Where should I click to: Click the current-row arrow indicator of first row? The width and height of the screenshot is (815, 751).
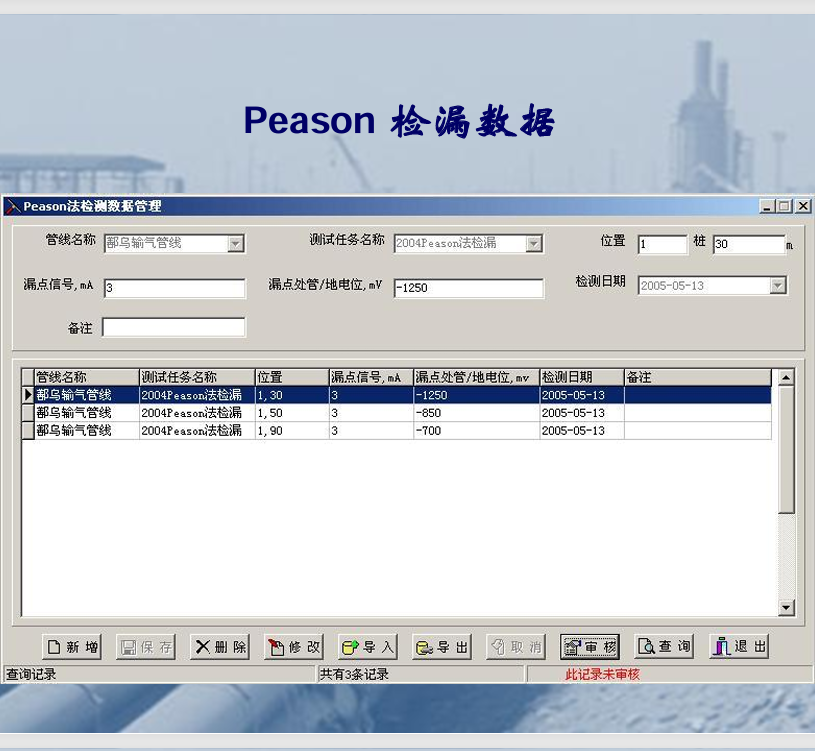click(x=28, y=395)
